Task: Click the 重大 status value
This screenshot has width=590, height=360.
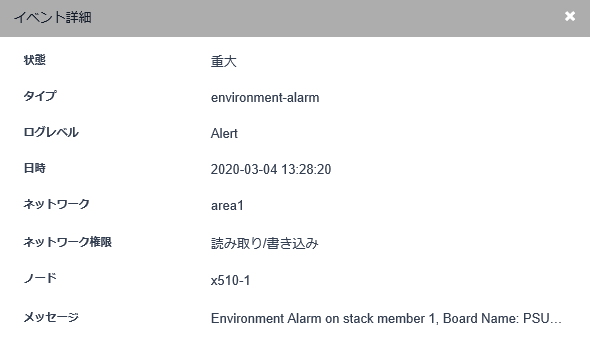Action: (224, 61)
